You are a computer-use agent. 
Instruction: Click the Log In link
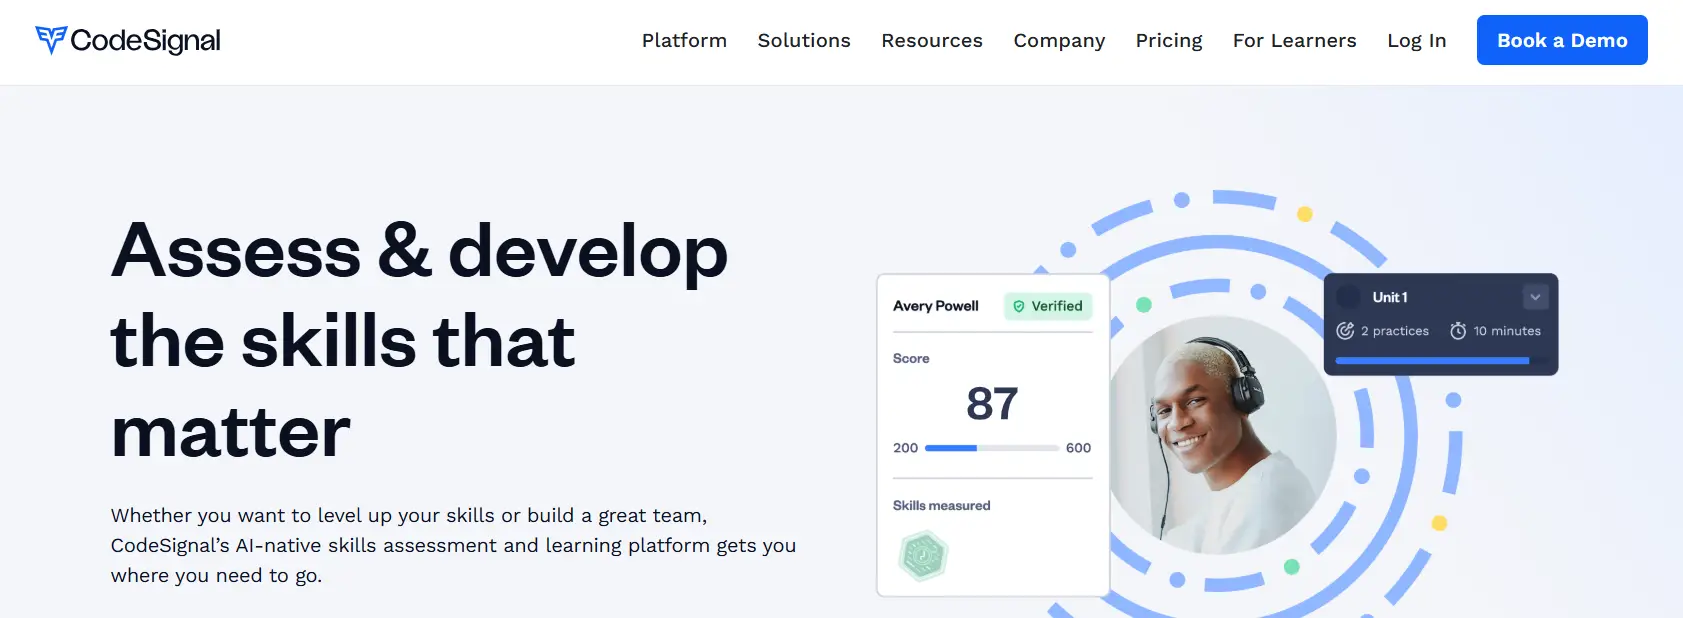tap(1417, 40)
